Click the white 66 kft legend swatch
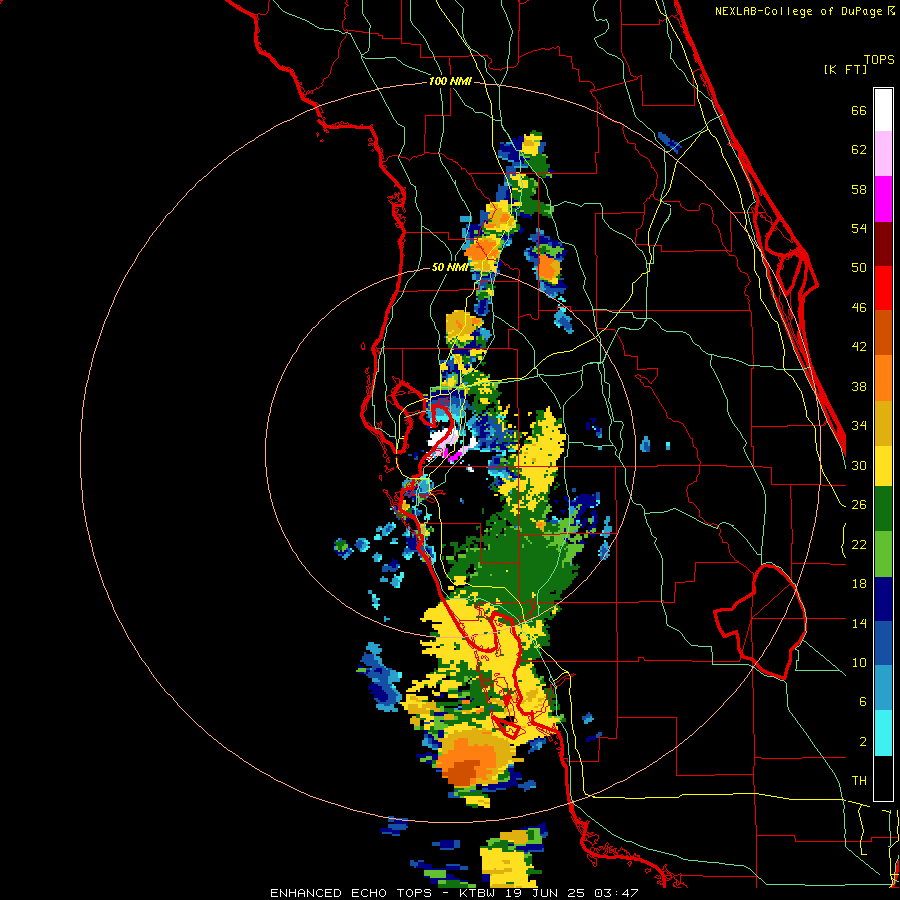900x900 pixels. 883,110
